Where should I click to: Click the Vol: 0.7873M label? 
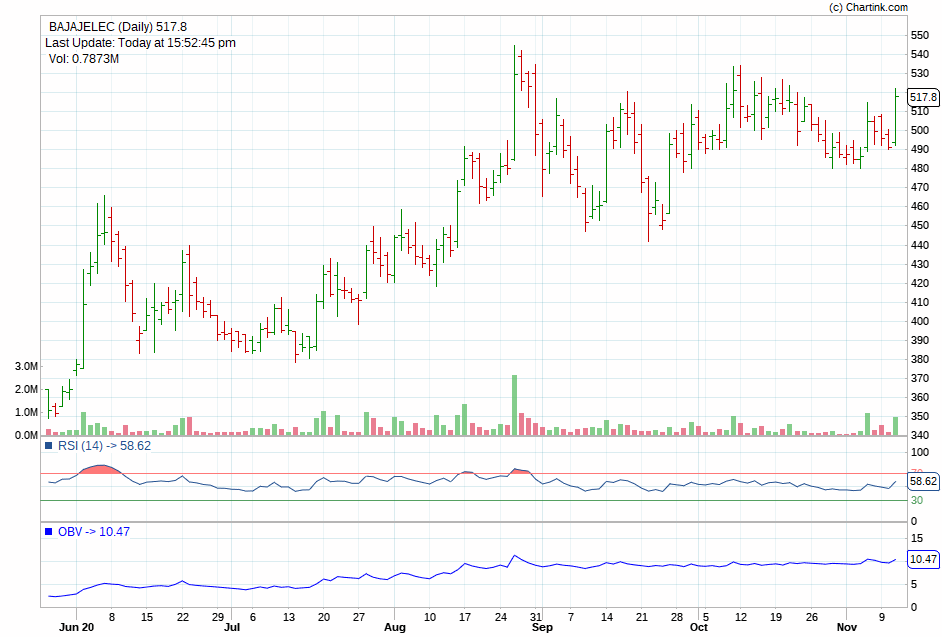click(x=84, y=59)
